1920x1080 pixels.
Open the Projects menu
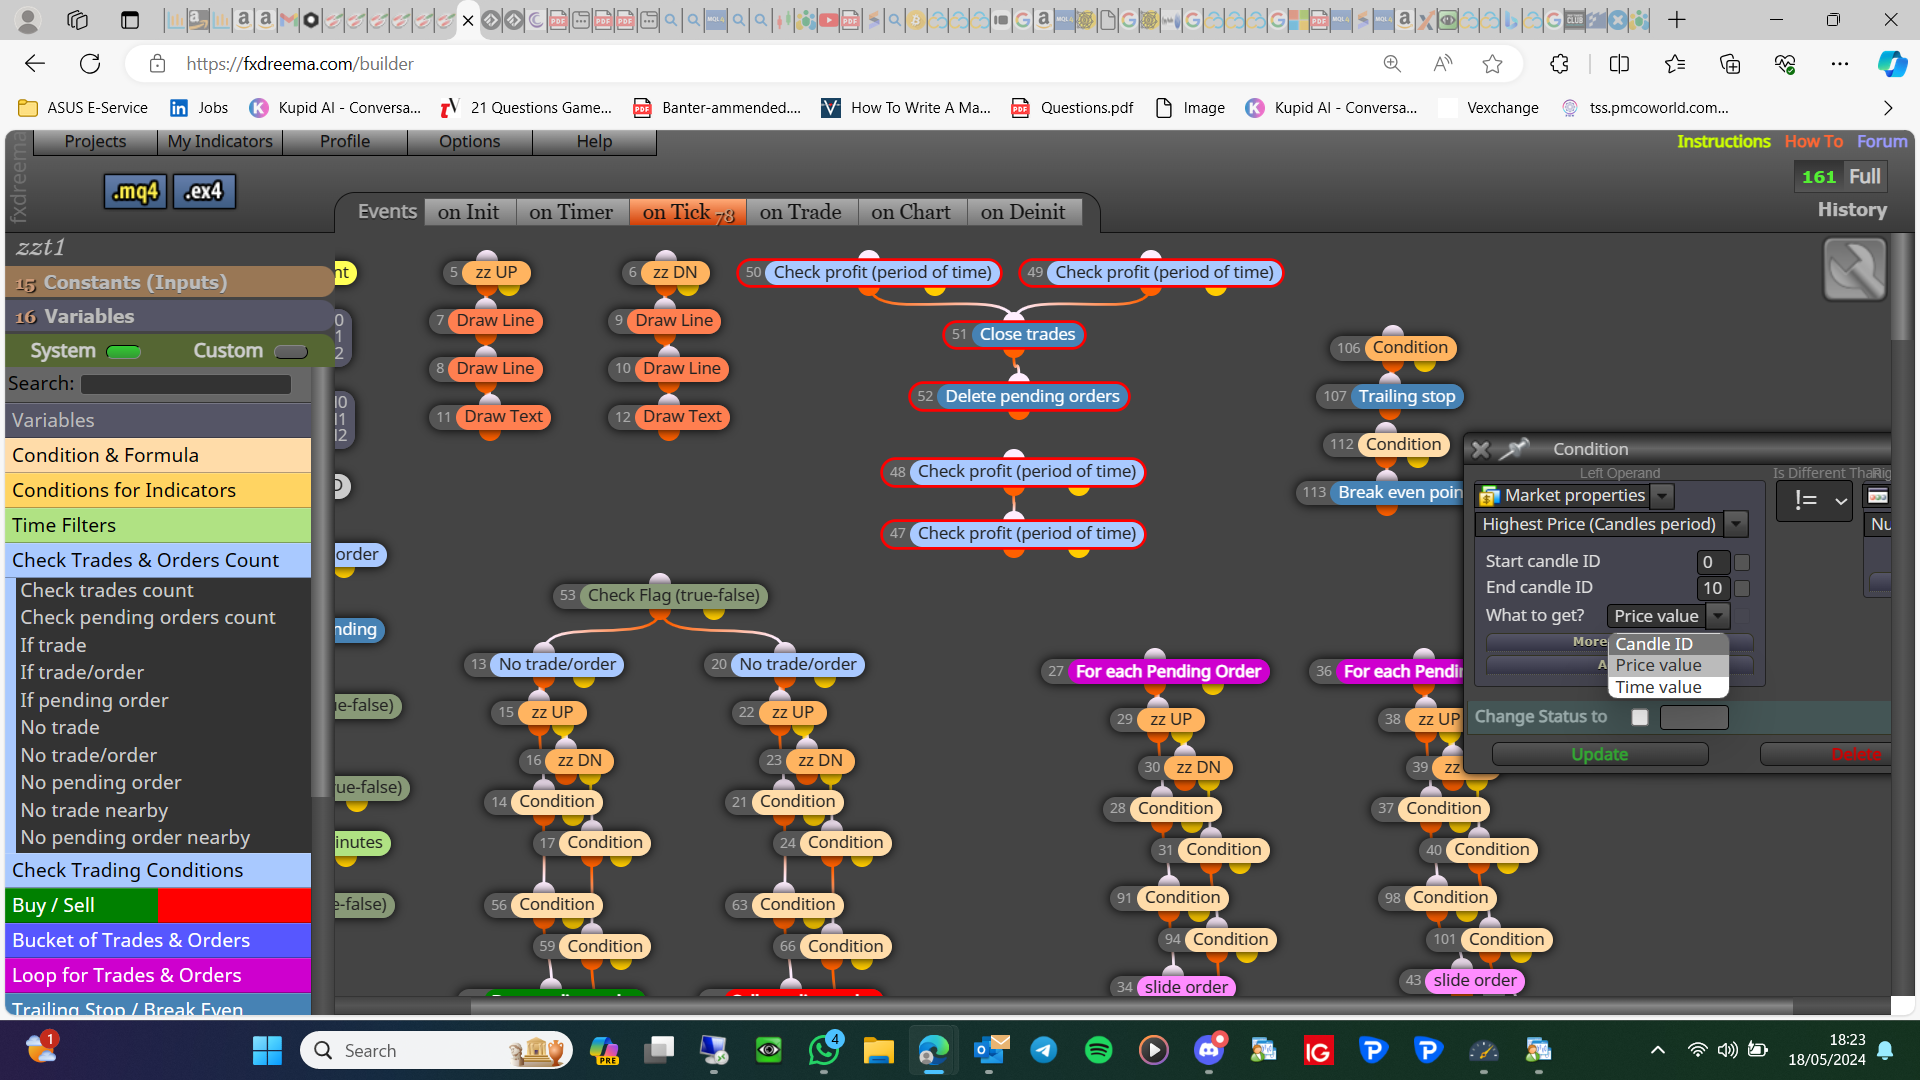95,142
